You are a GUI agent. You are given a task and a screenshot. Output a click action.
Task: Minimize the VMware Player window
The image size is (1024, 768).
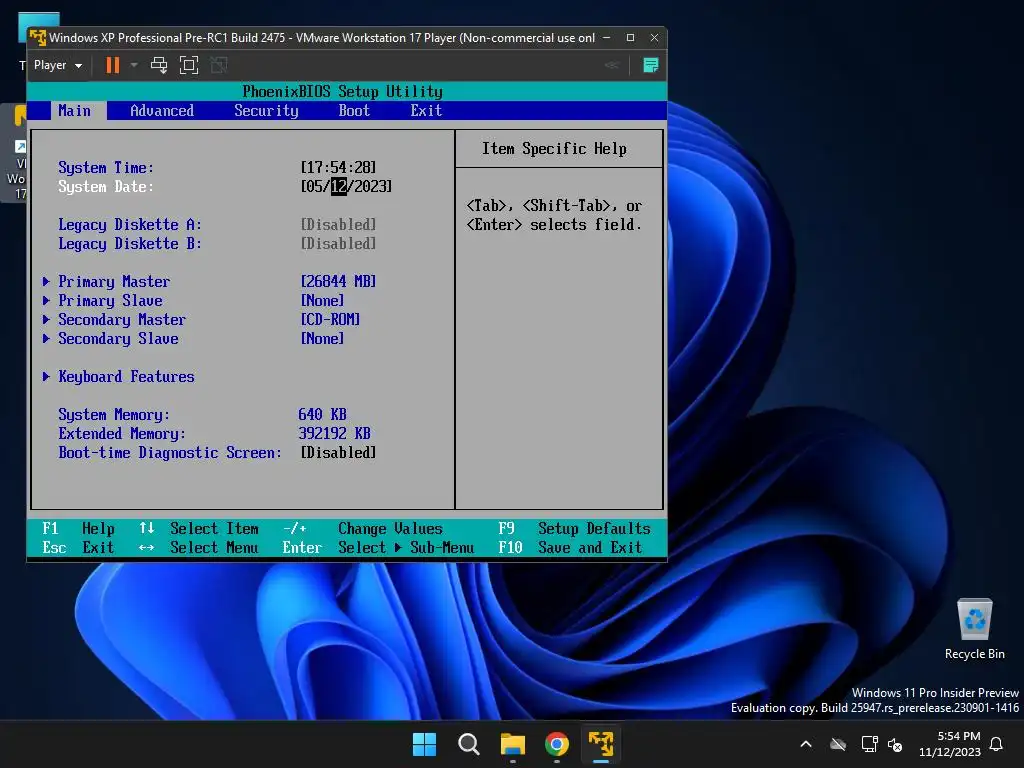coord(607,38)
